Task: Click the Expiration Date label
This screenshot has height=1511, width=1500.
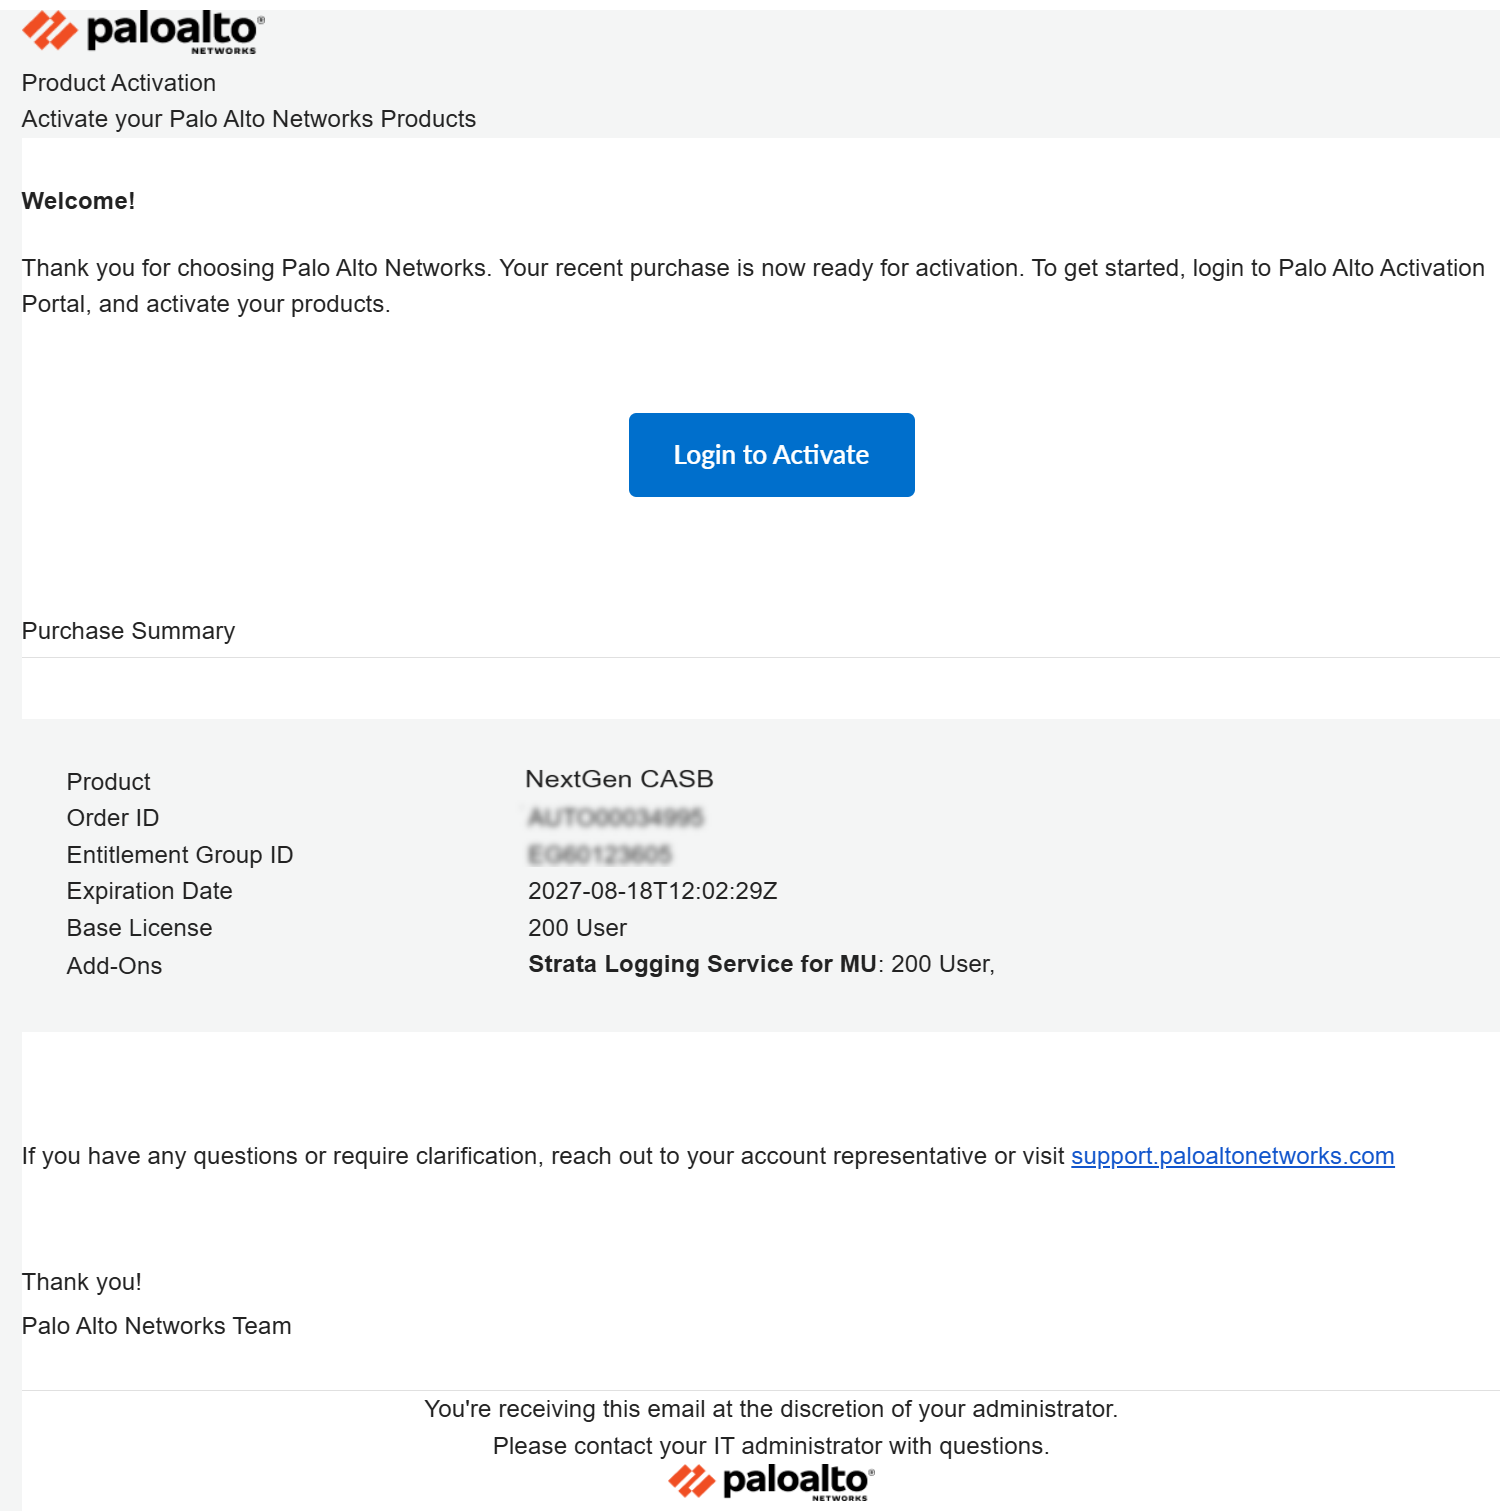Action: pyautogui.click(x=149, y=891)
